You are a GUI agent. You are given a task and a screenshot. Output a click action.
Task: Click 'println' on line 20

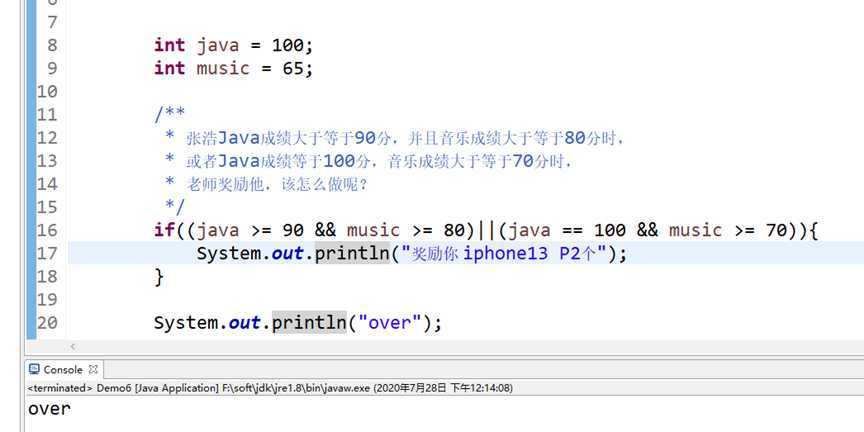point(309,322)
